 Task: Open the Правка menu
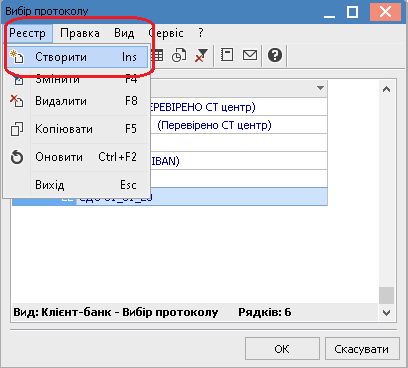[x=80, y=33]
